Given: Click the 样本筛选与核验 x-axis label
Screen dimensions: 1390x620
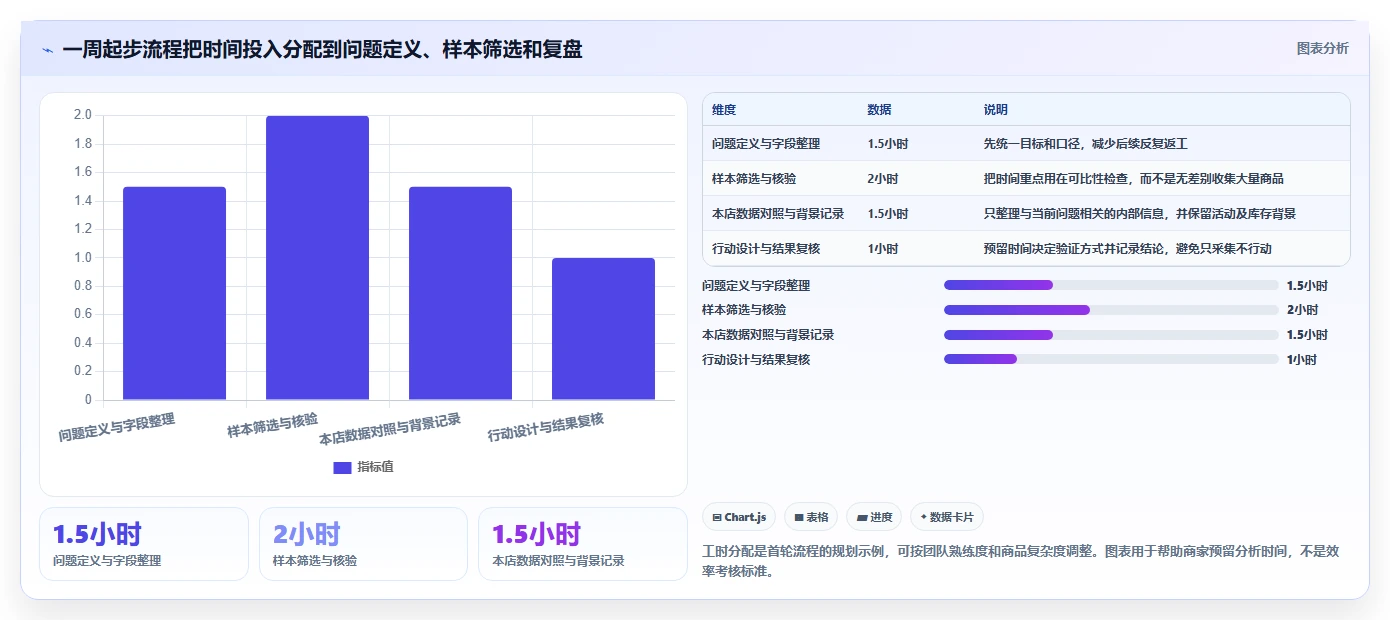Looking at the screenshot, I should tap(272, 425).
